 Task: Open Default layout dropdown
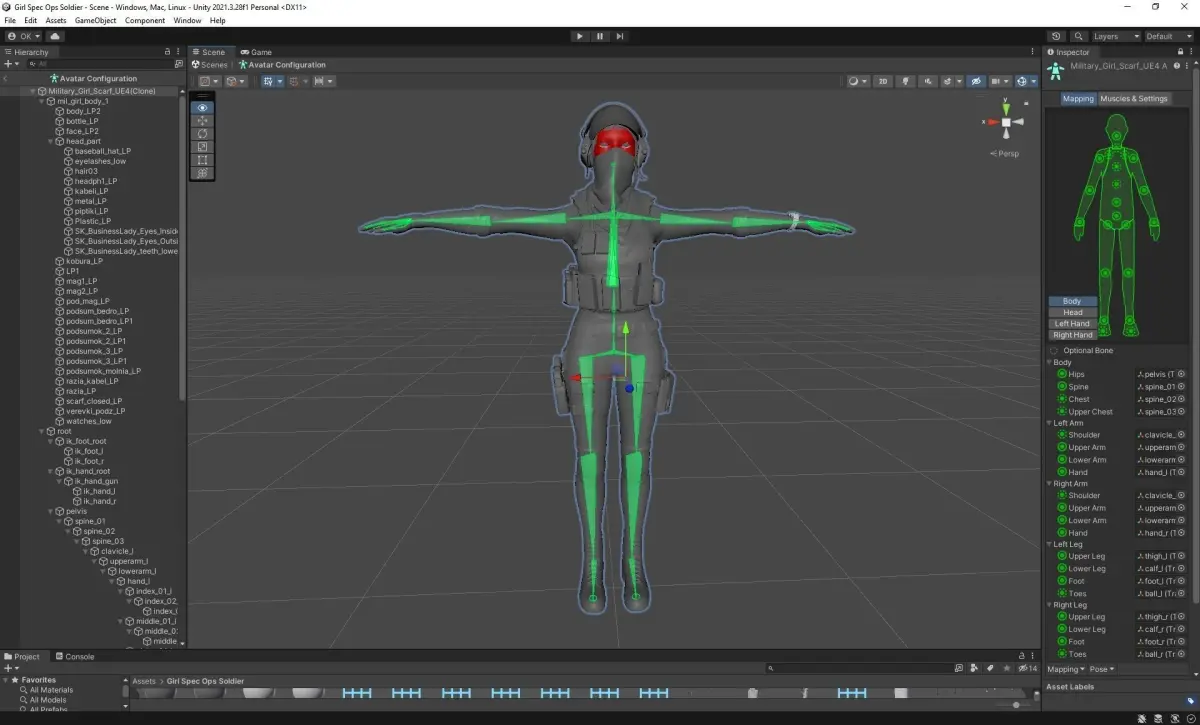(x=1169, y=36)
